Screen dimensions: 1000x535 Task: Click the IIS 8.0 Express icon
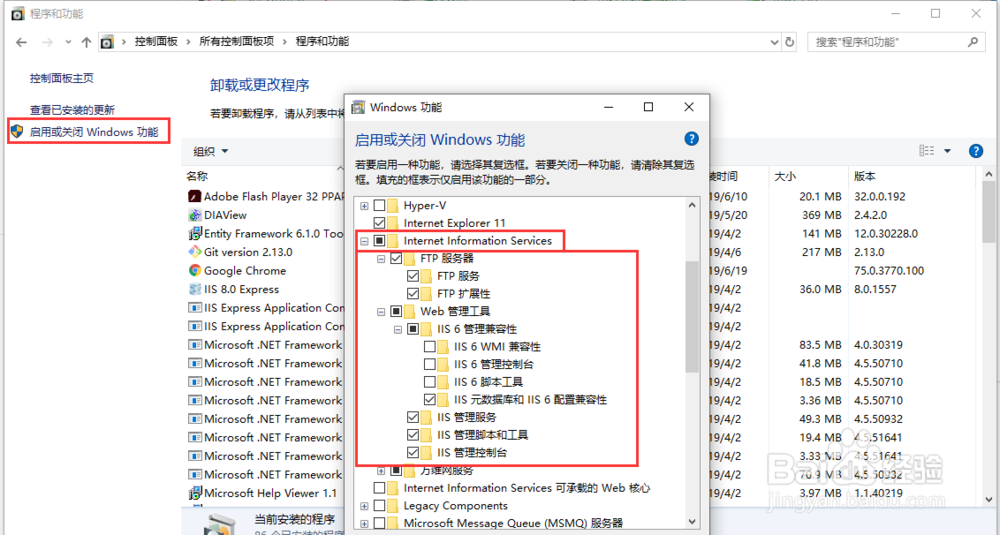tap(195, 289)
